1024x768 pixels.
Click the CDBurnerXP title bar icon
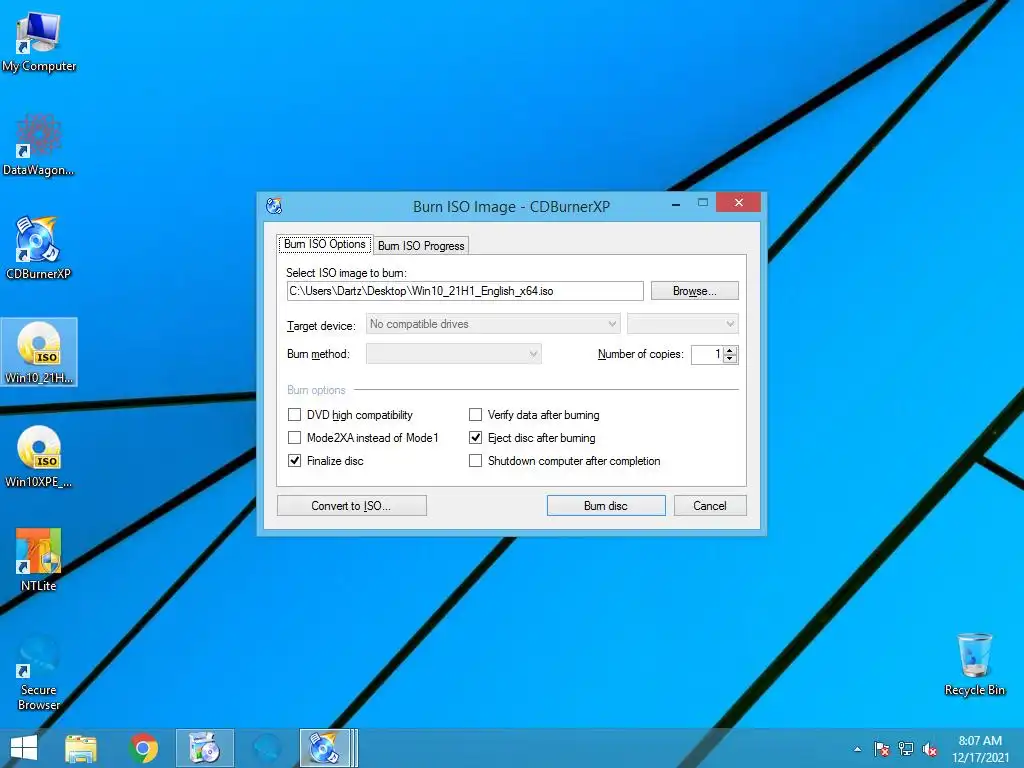[x=274, y=206]
